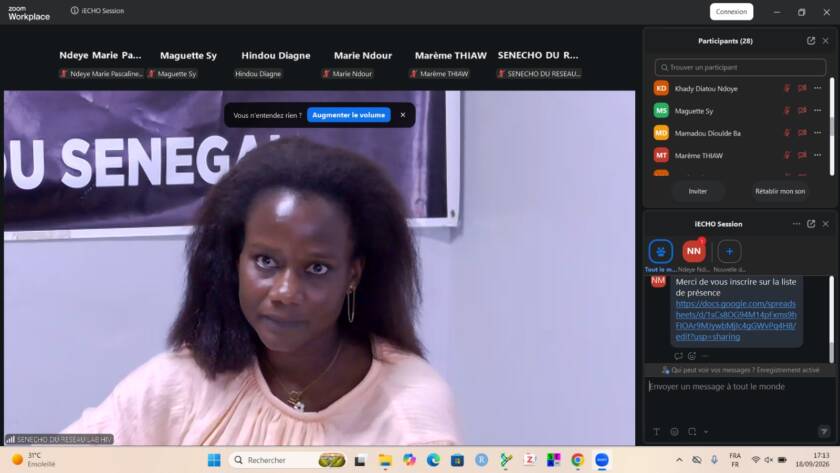Select Marème THIAW participant tile in top strip
The height and width of the screenshot is (473, 840).
point(451,64)
